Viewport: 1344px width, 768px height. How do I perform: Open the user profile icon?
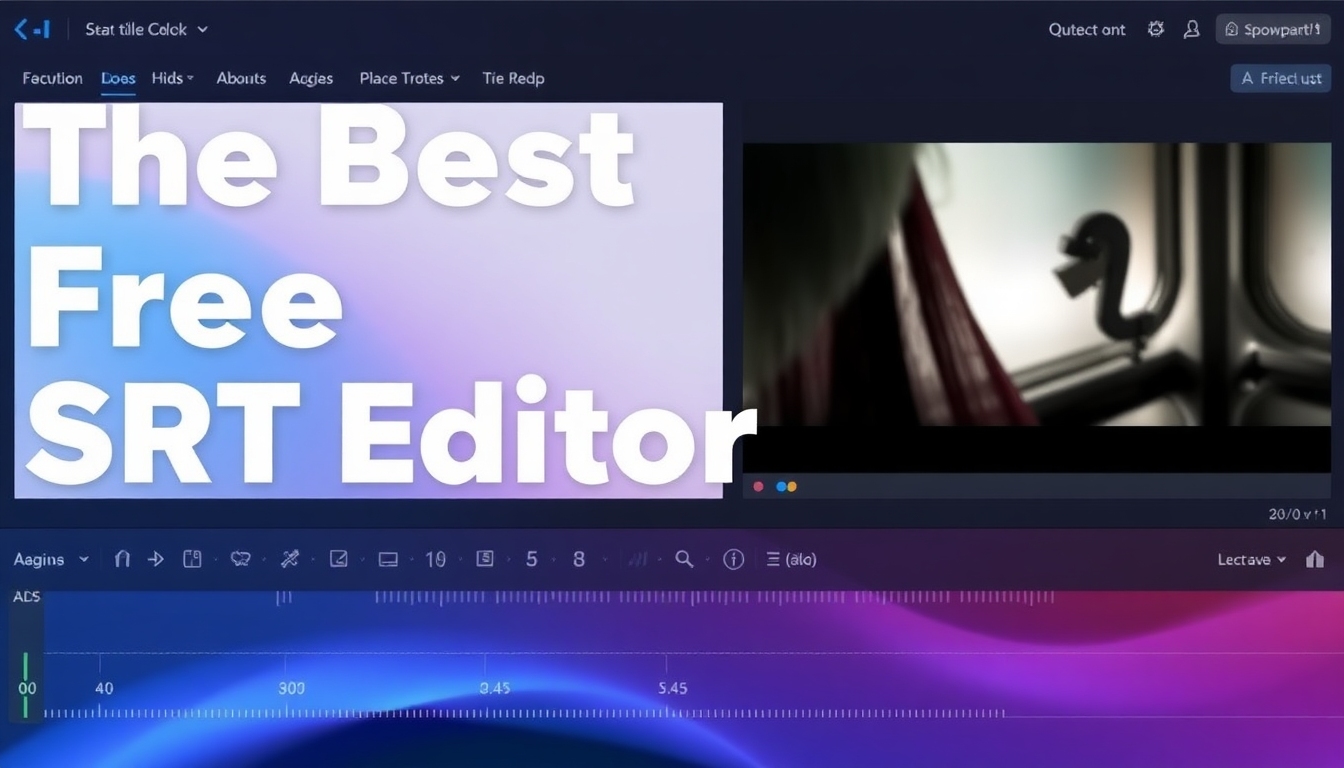coord(1191,30)
